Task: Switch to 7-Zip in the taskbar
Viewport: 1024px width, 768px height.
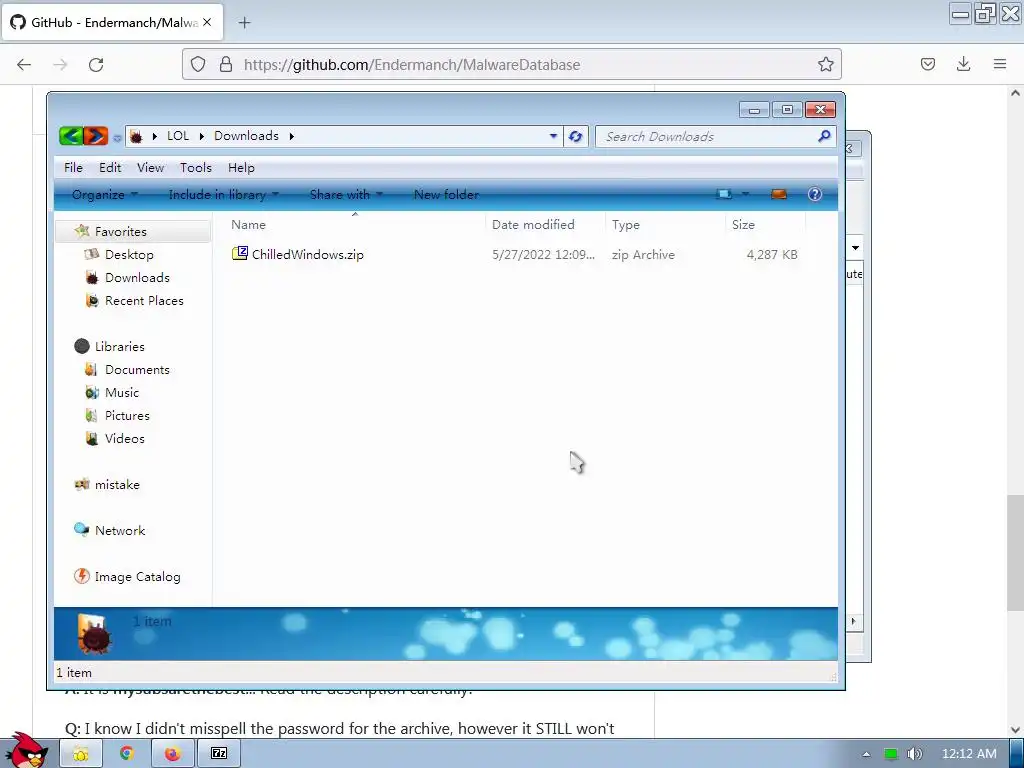Action: 219,754
